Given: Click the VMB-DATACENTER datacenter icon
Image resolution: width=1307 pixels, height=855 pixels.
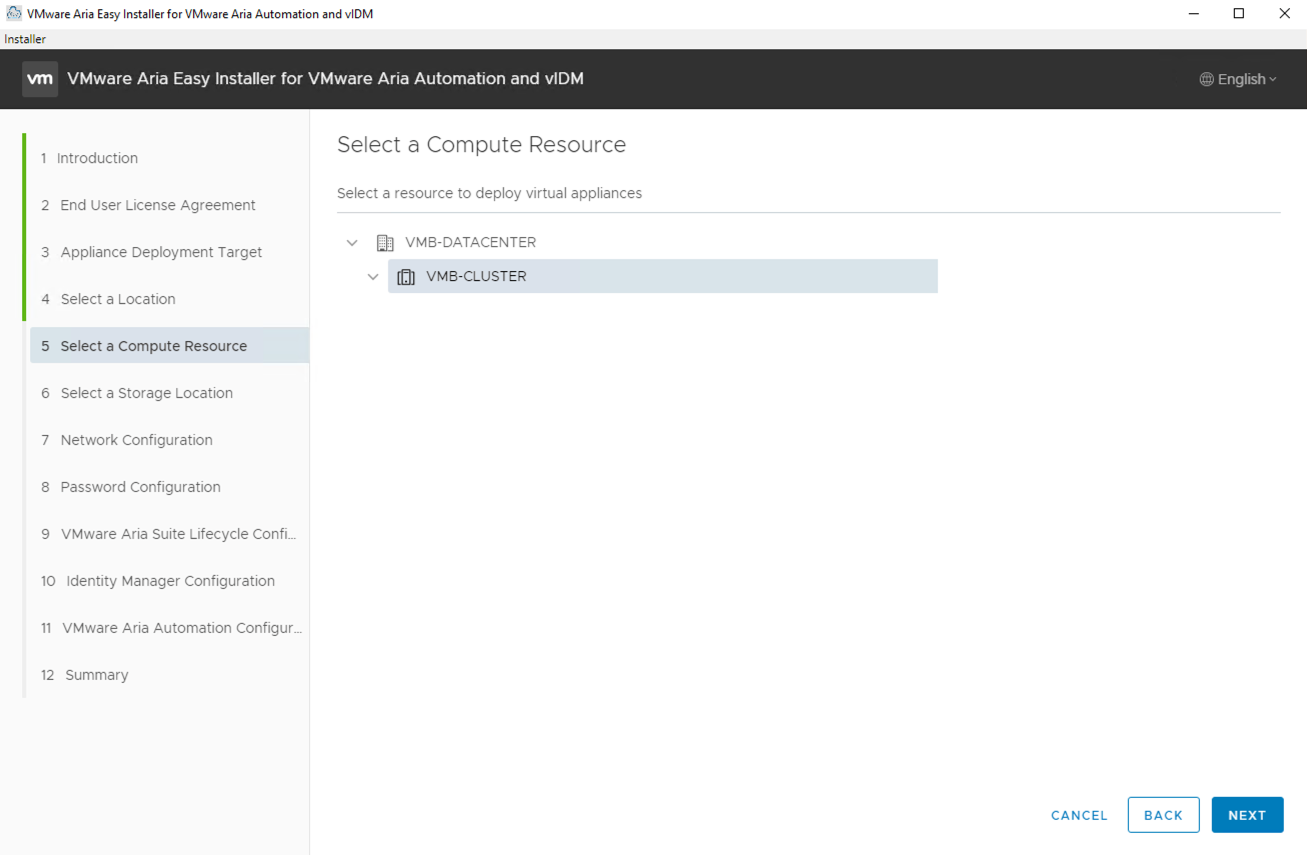Looking at the screenshot, I should [x=385, y=242].
